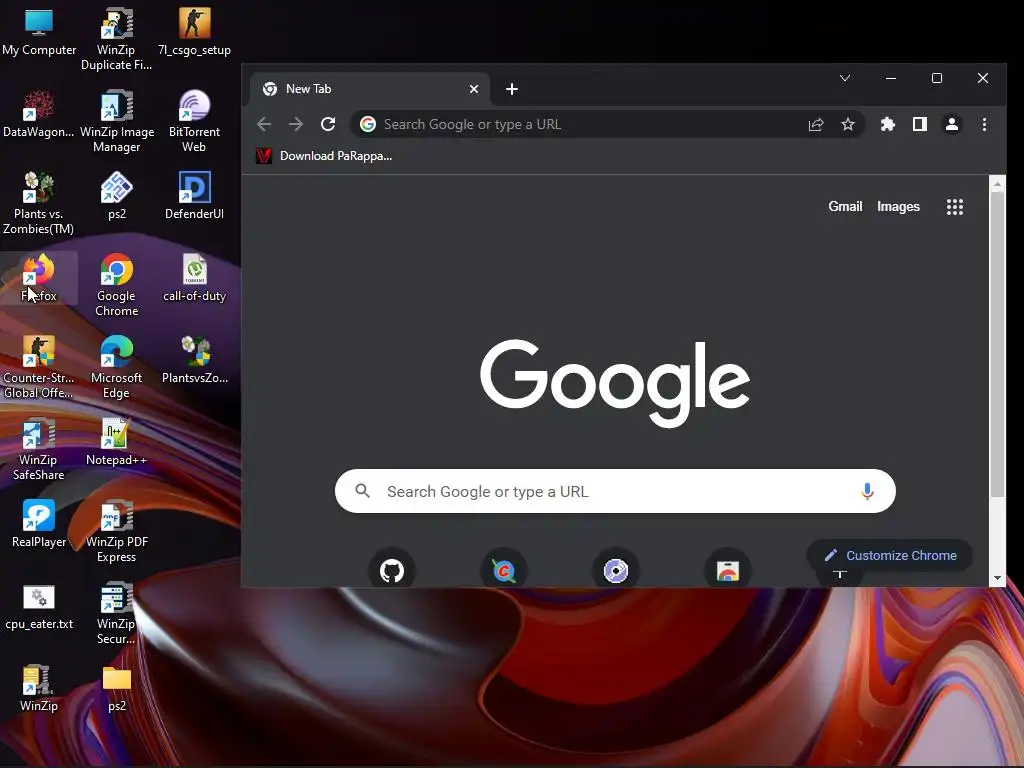Select the WinZip Image Manager shortcut

click(116, 121)
